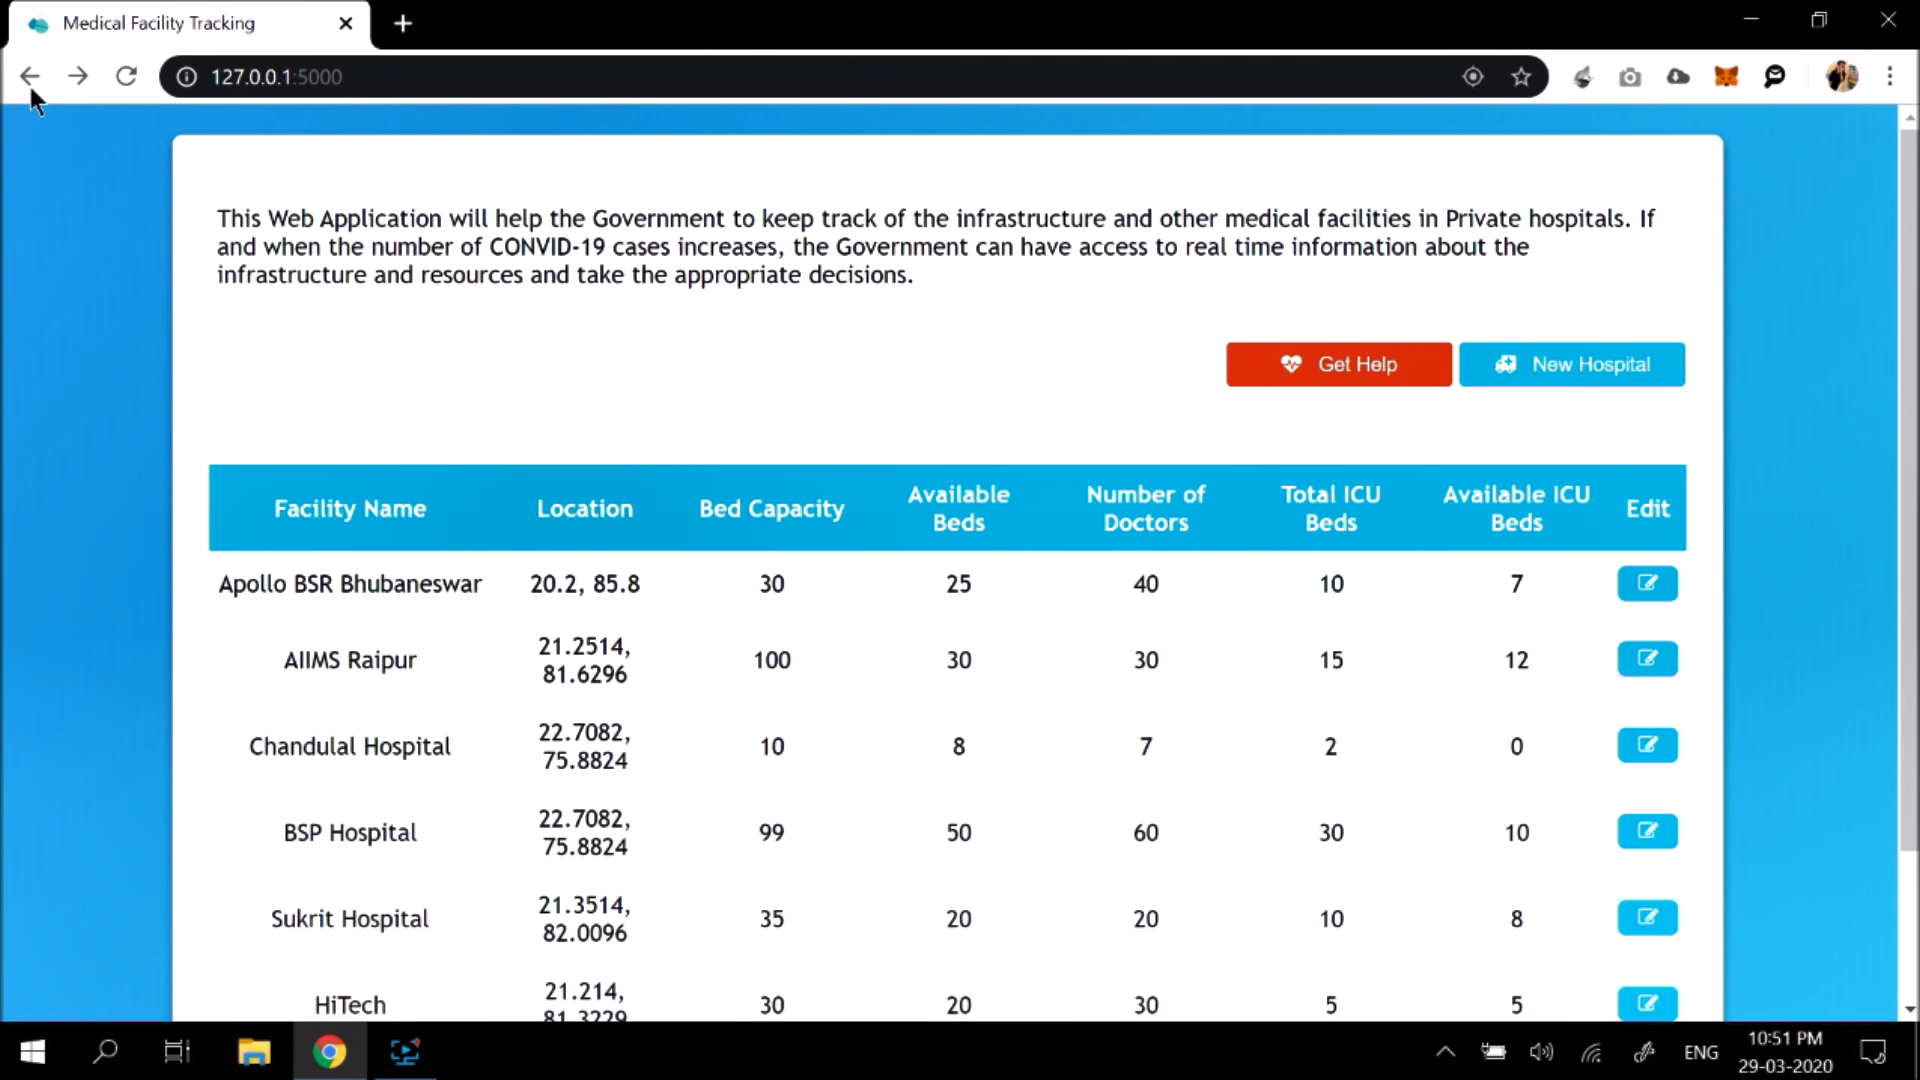Viewport: 1920px width, 1080px height.
Task: Click the screenshot camera extension icon
Action: click(1630, 76)
